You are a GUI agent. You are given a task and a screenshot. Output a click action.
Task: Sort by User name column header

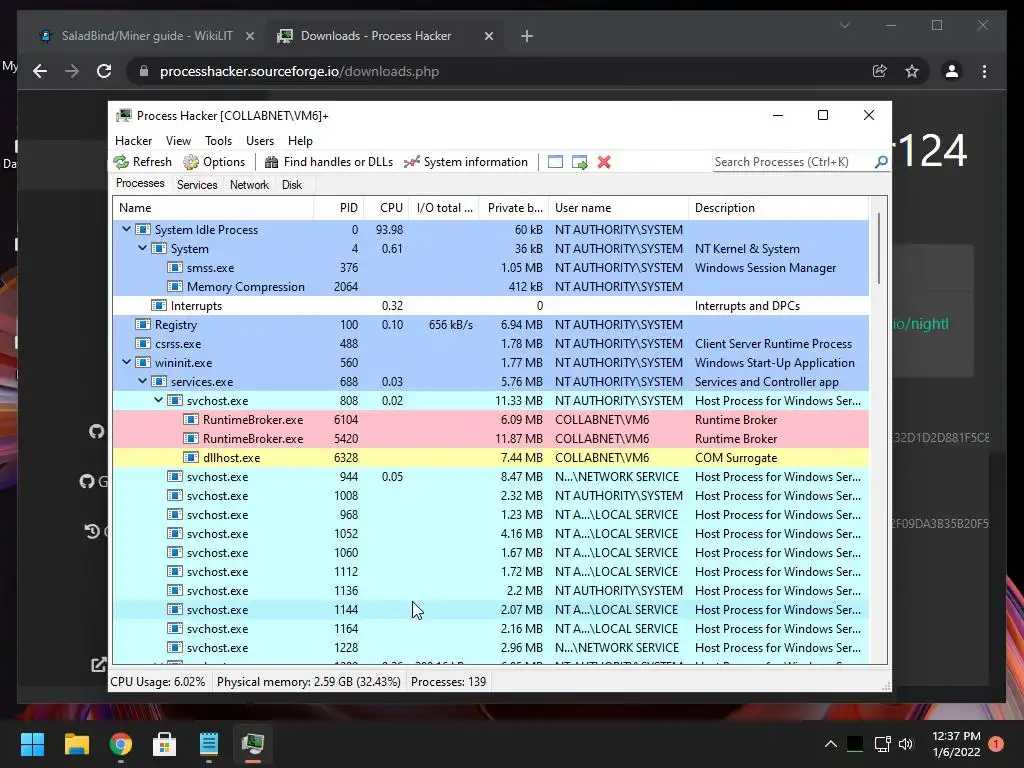point(618,208)
